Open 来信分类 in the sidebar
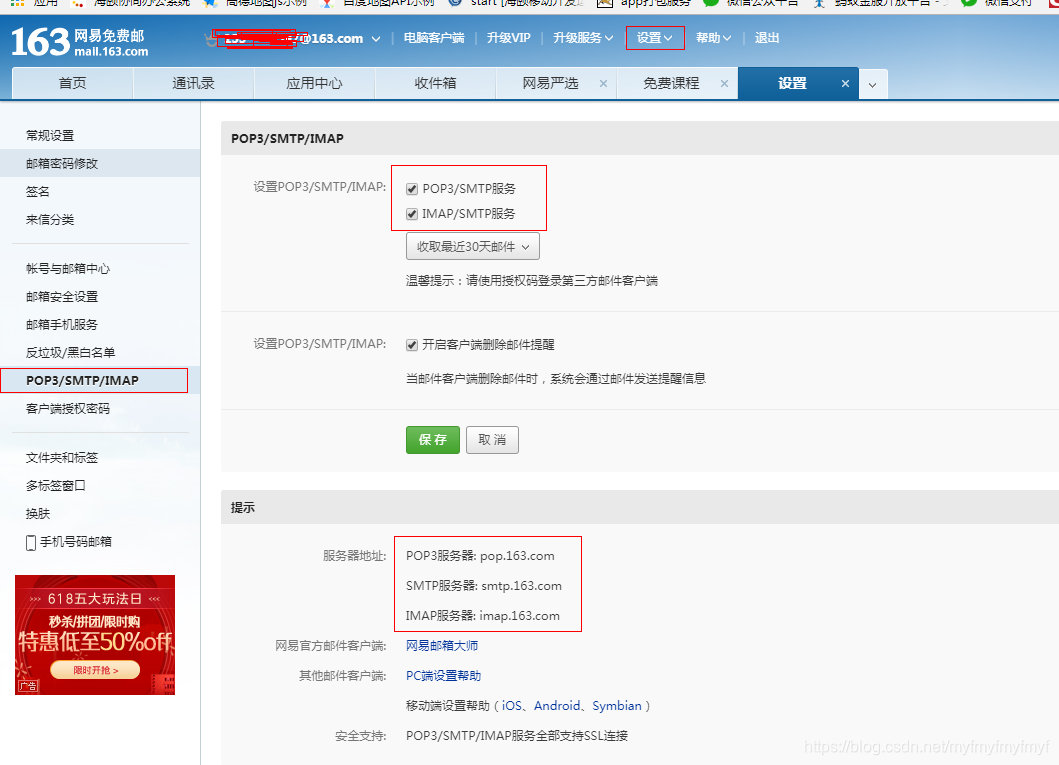The height and width of the screenshot is (765, 1059). tap(50, 219)
